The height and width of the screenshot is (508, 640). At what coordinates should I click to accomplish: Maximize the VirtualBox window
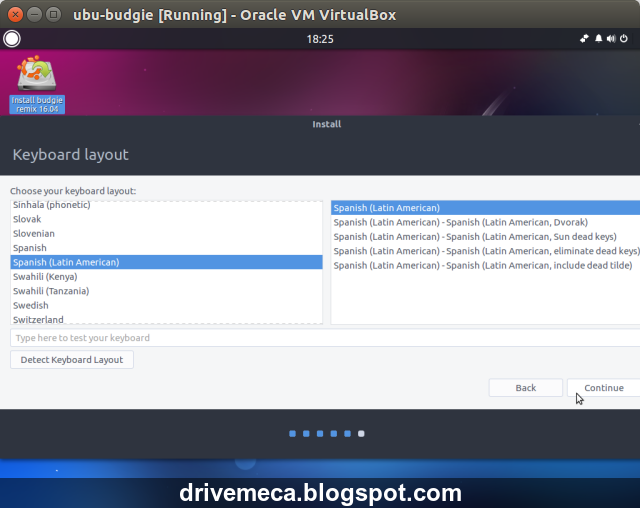[x=53, y=15]
